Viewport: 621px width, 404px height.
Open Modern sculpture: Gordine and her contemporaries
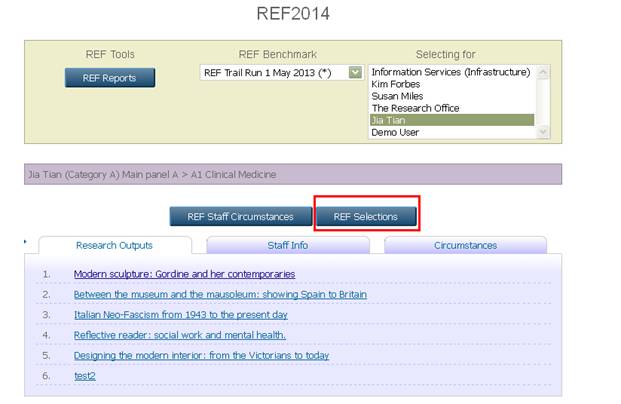coord(184,274)
